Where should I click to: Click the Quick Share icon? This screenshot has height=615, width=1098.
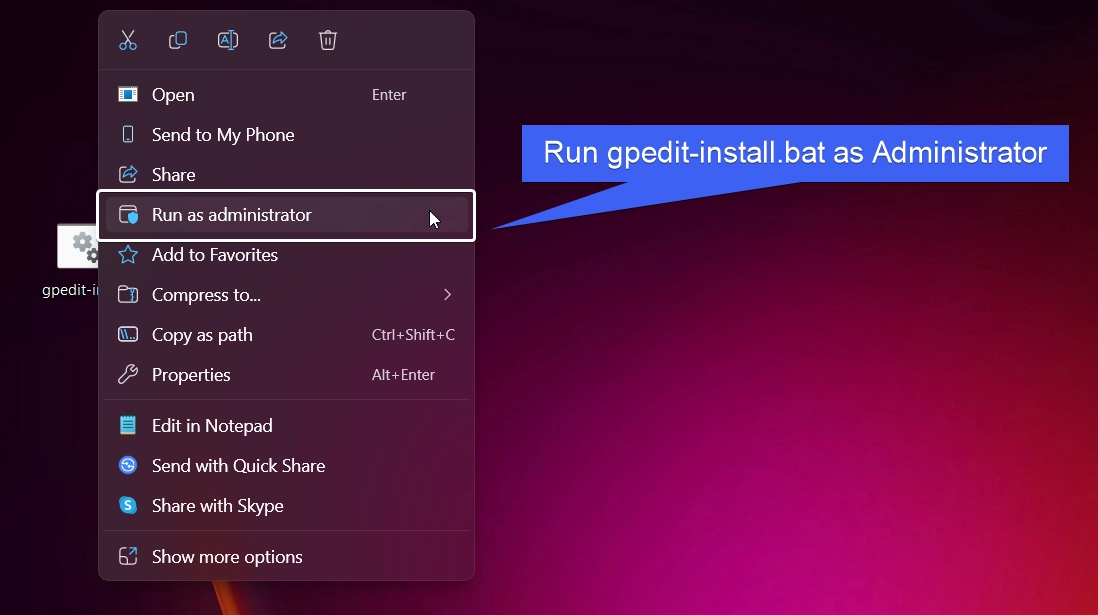coord(128,465)
